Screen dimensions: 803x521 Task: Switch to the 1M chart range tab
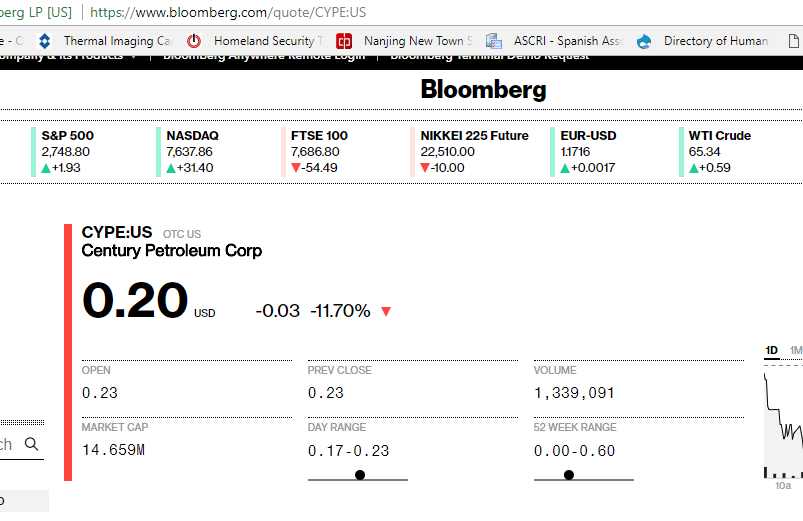796,350
